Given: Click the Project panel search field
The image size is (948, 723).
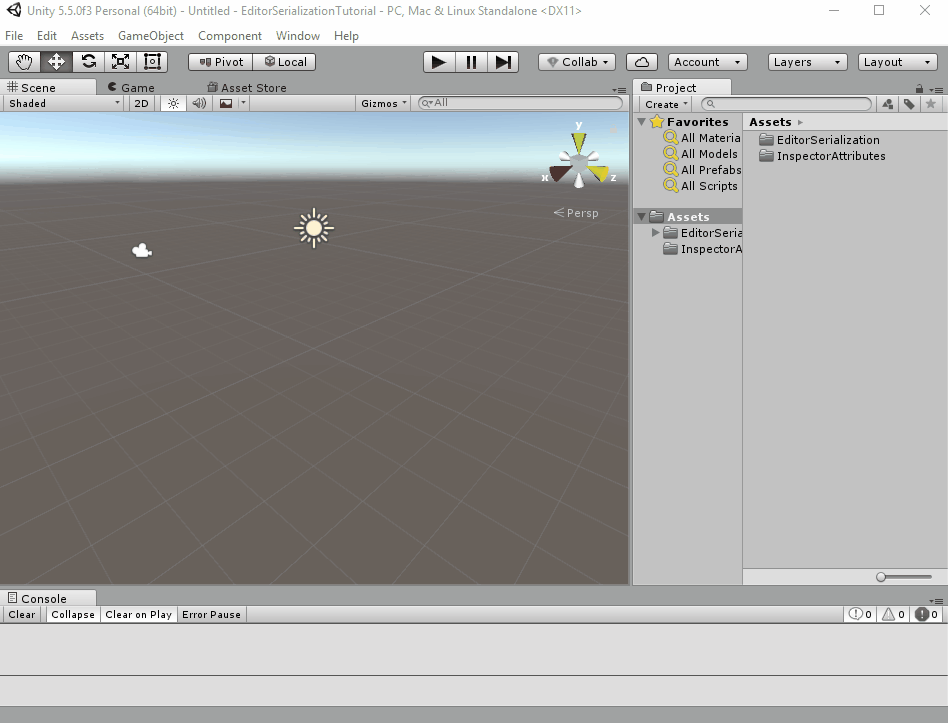Looking at the screenshot, I should 785,103.
